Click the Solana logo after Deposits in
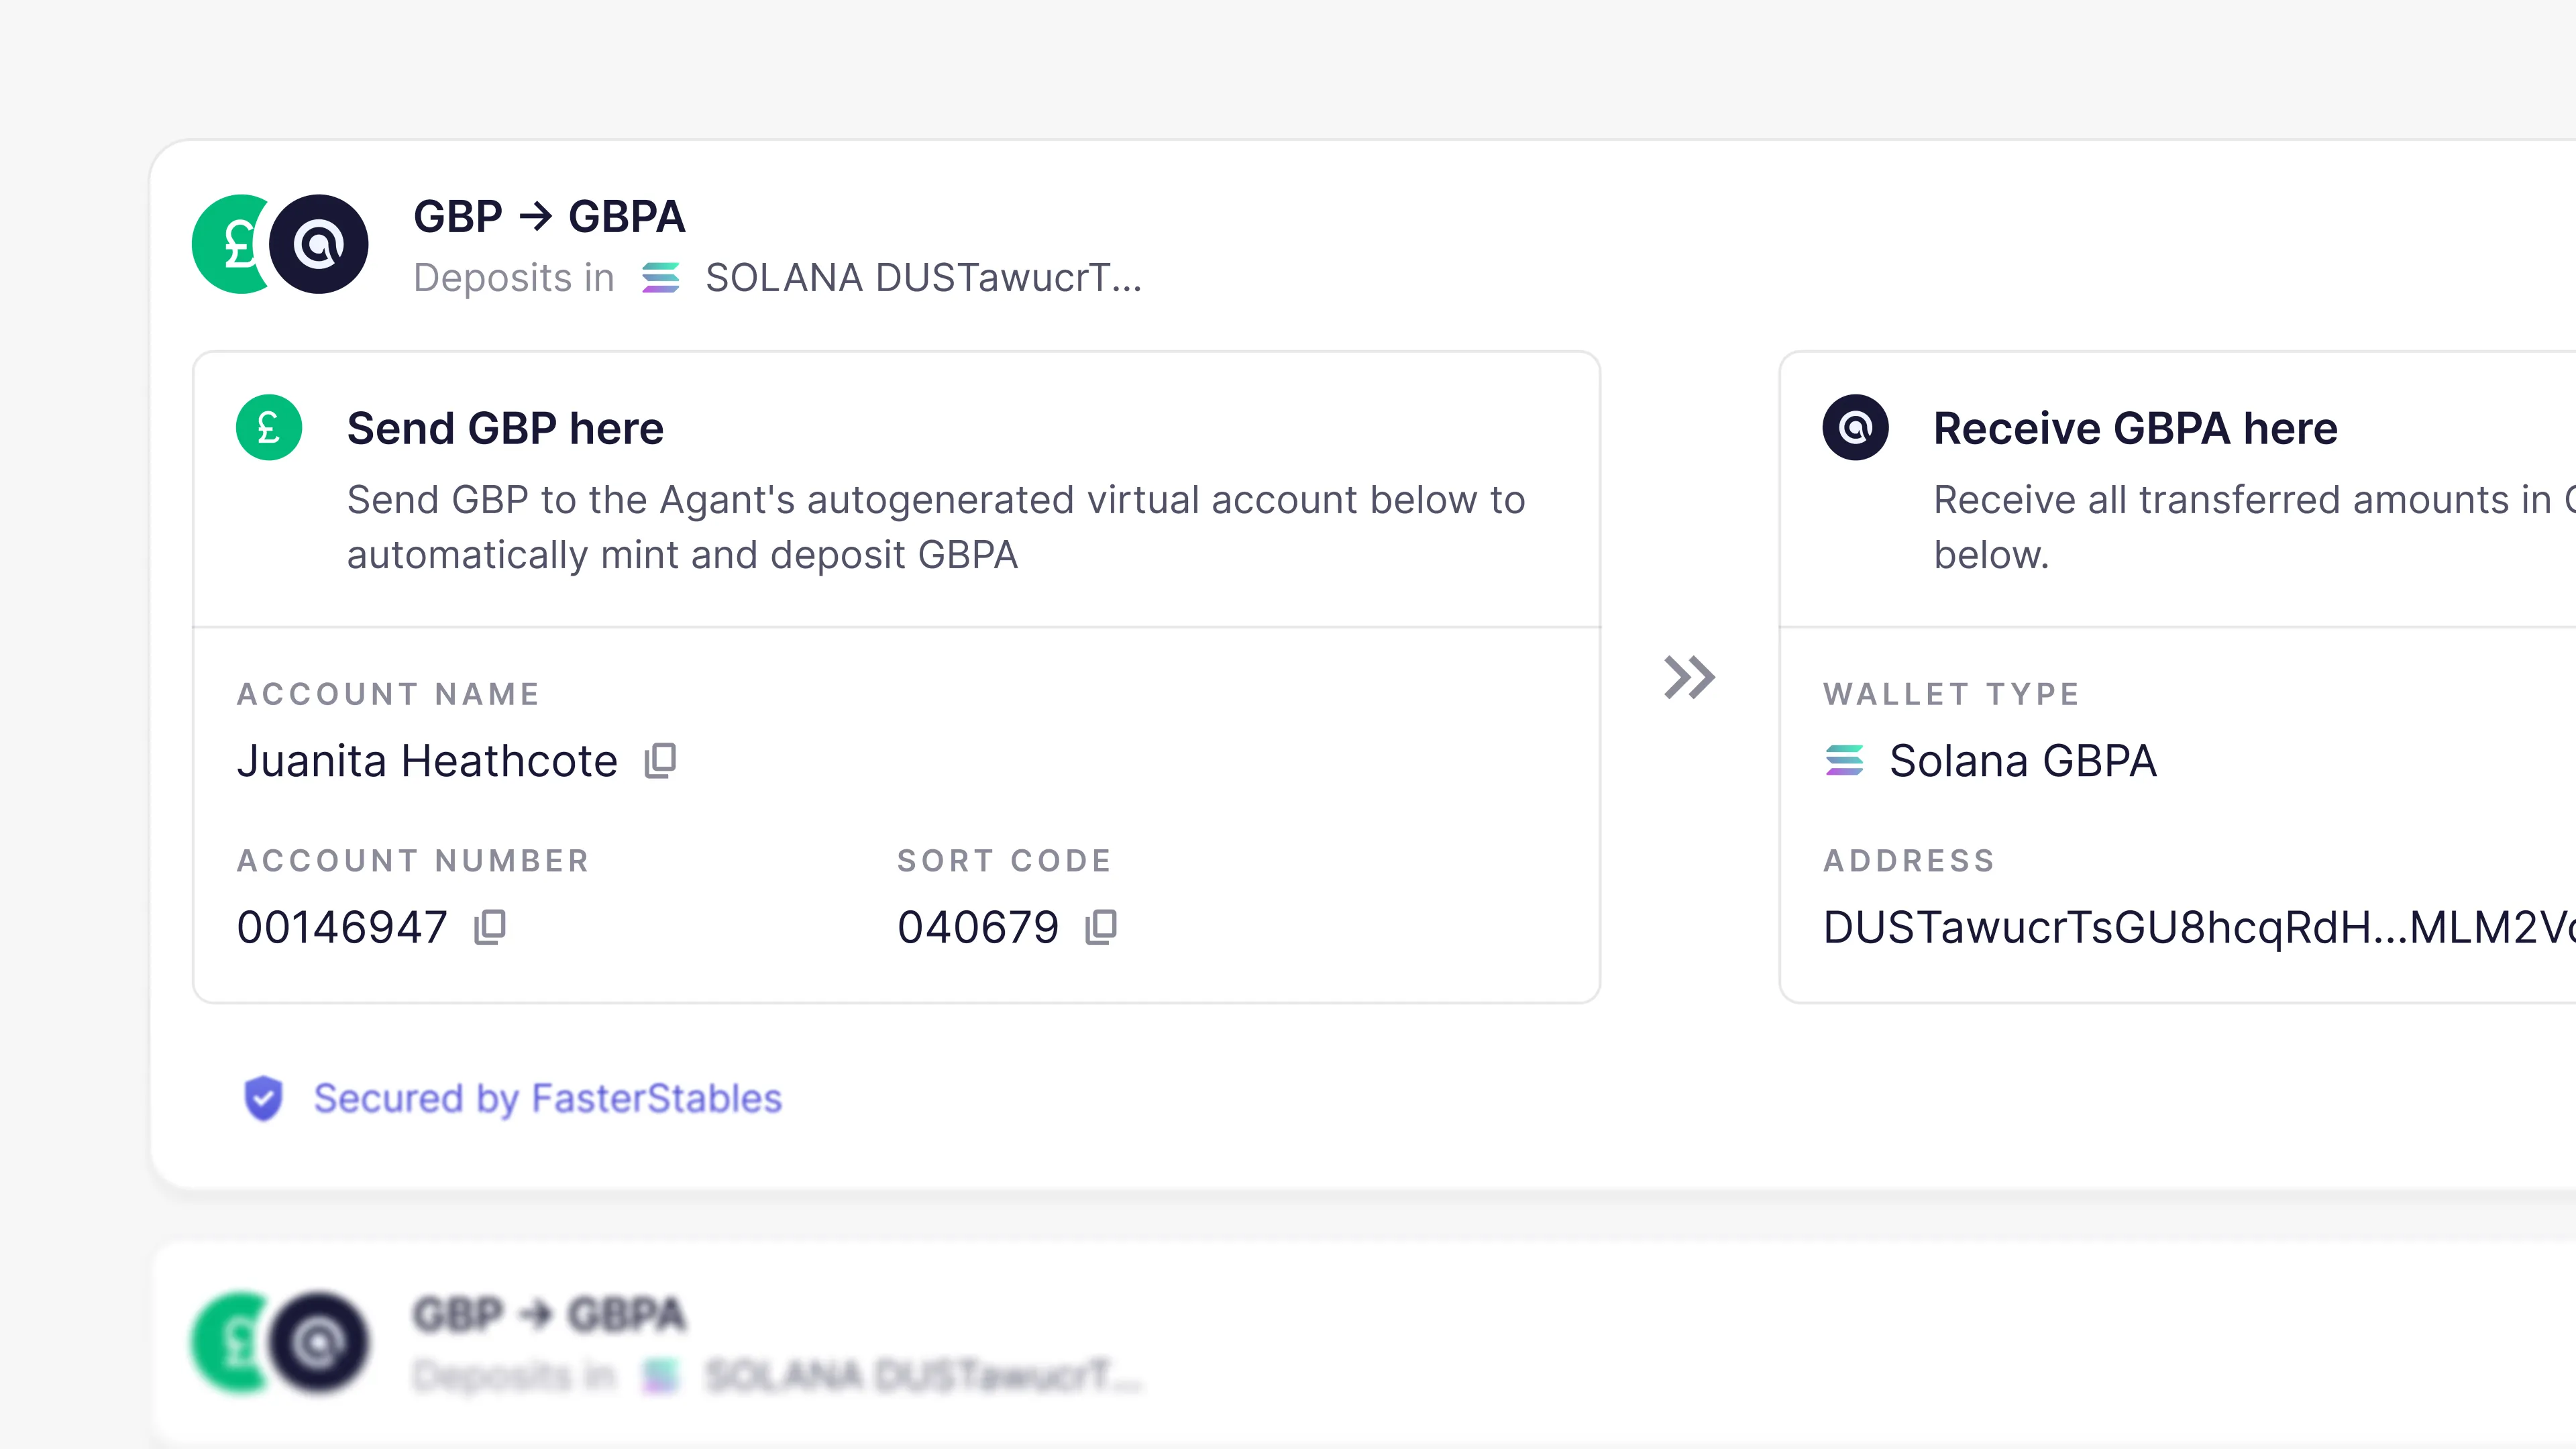 [x=660, y=277]
